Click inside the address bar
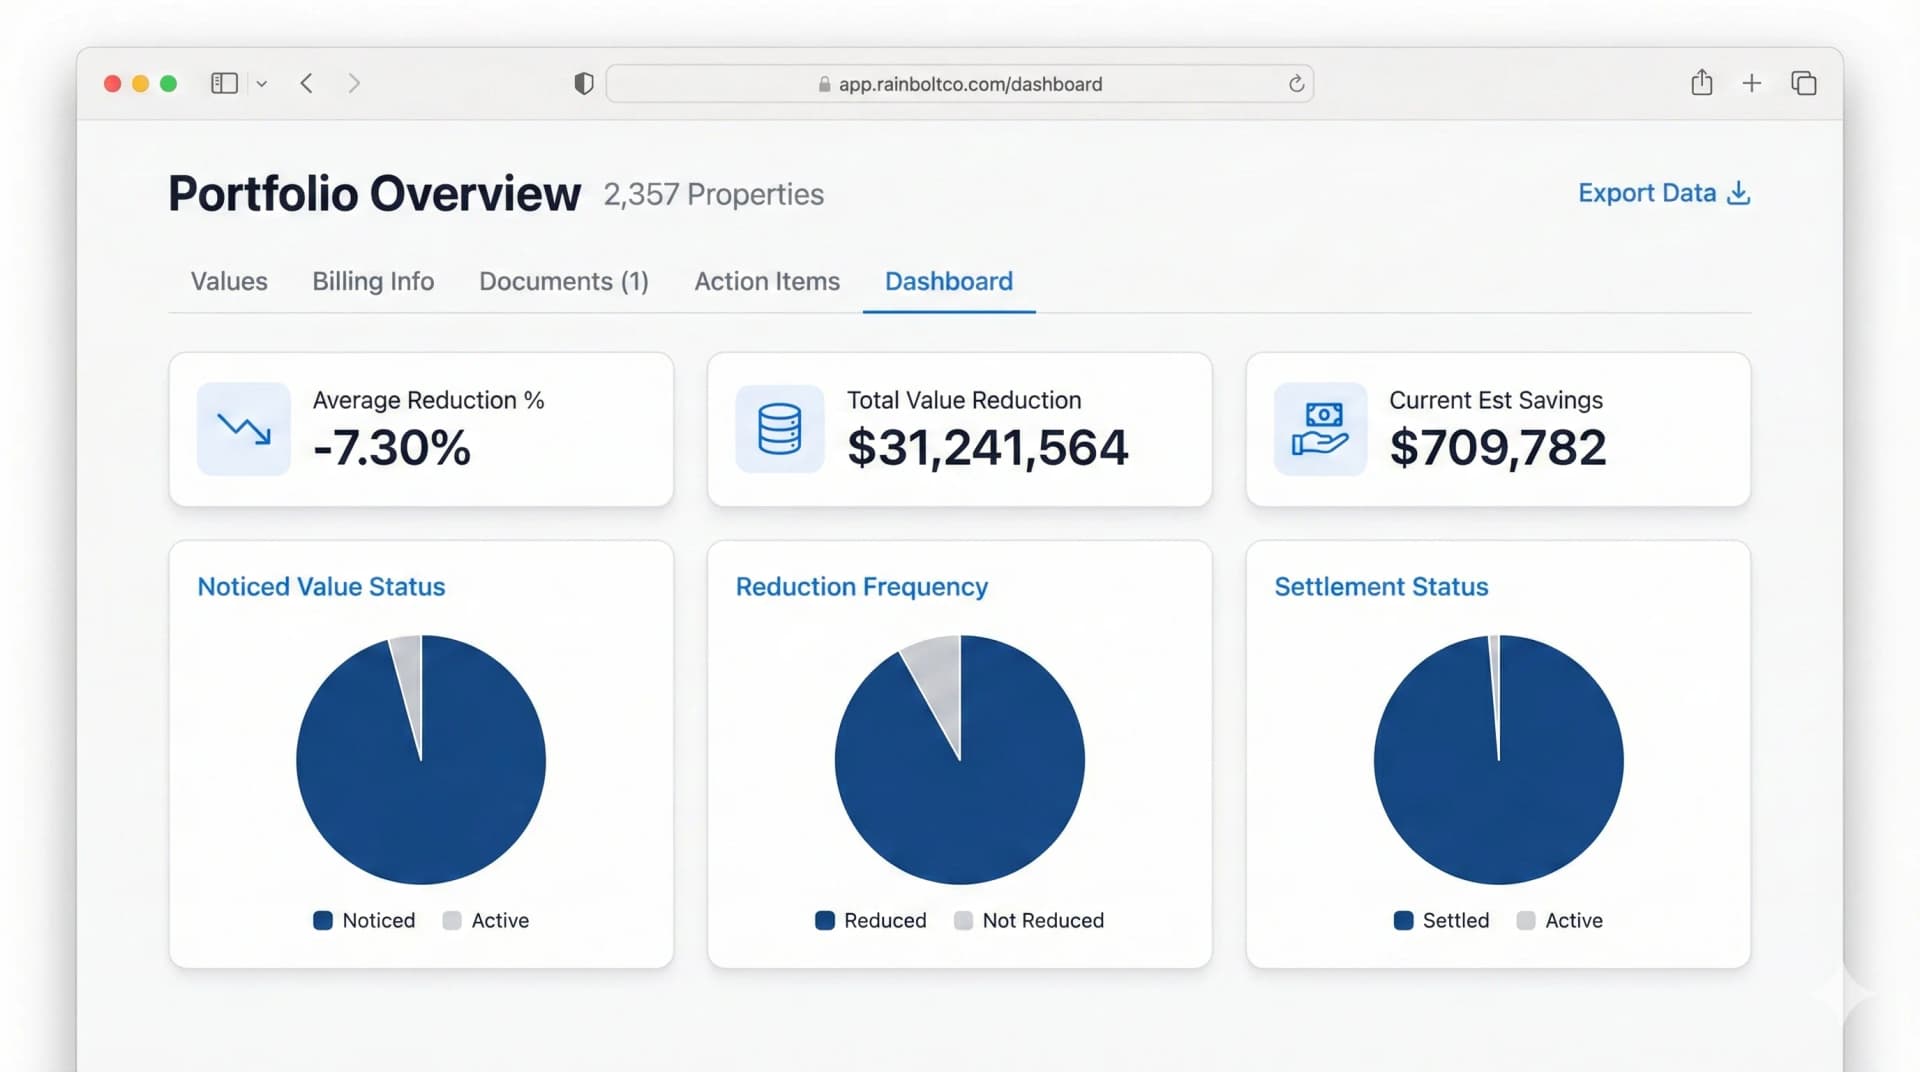1920x1072 pixels. [x=960, y=84]
